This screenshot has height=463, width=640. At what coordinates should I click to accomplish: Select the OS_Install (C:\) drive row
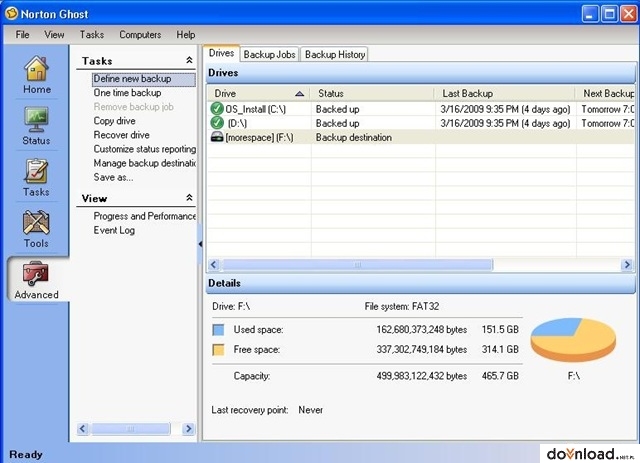point(421,109)
